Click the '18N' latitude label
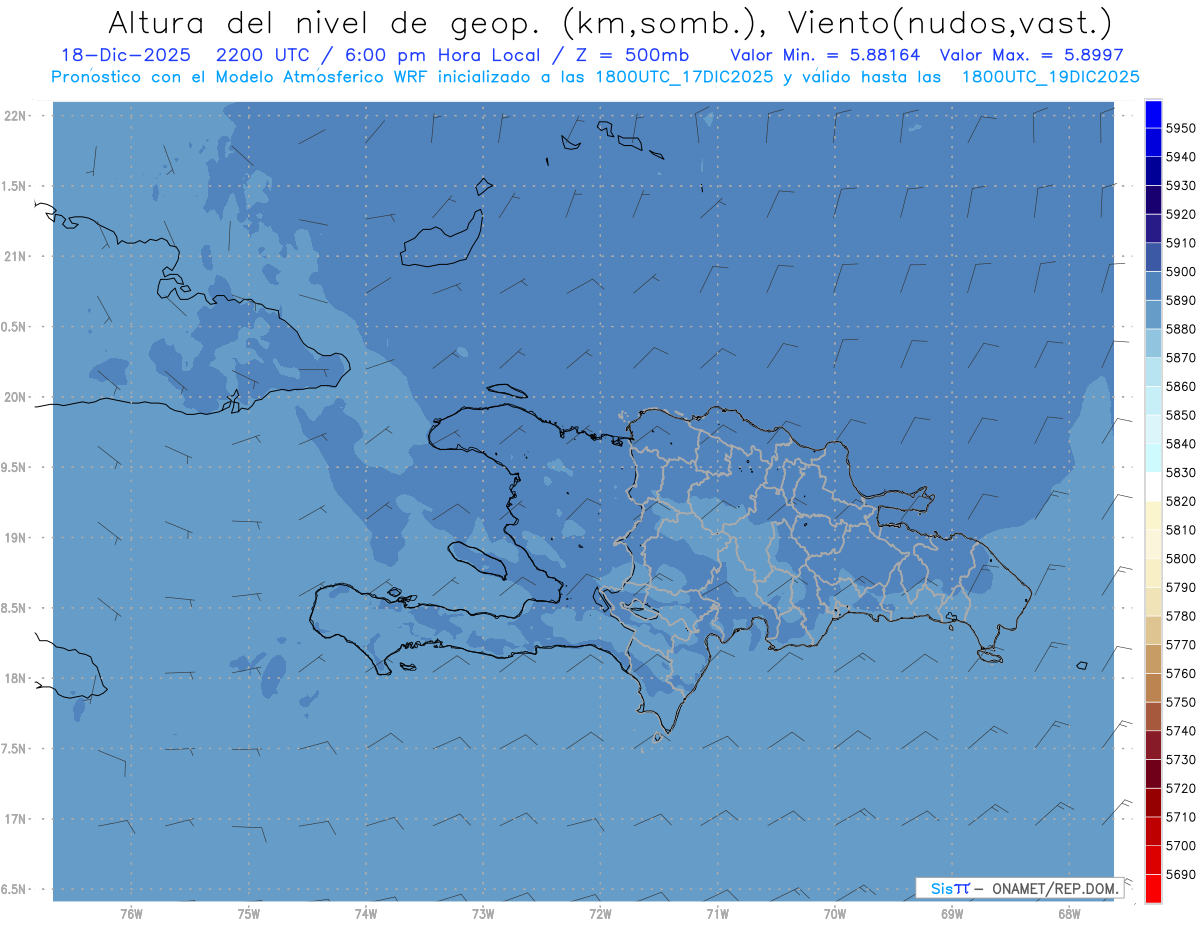Image resolution: width=1200 pixels, height=927 pixels. pos(16,678)
